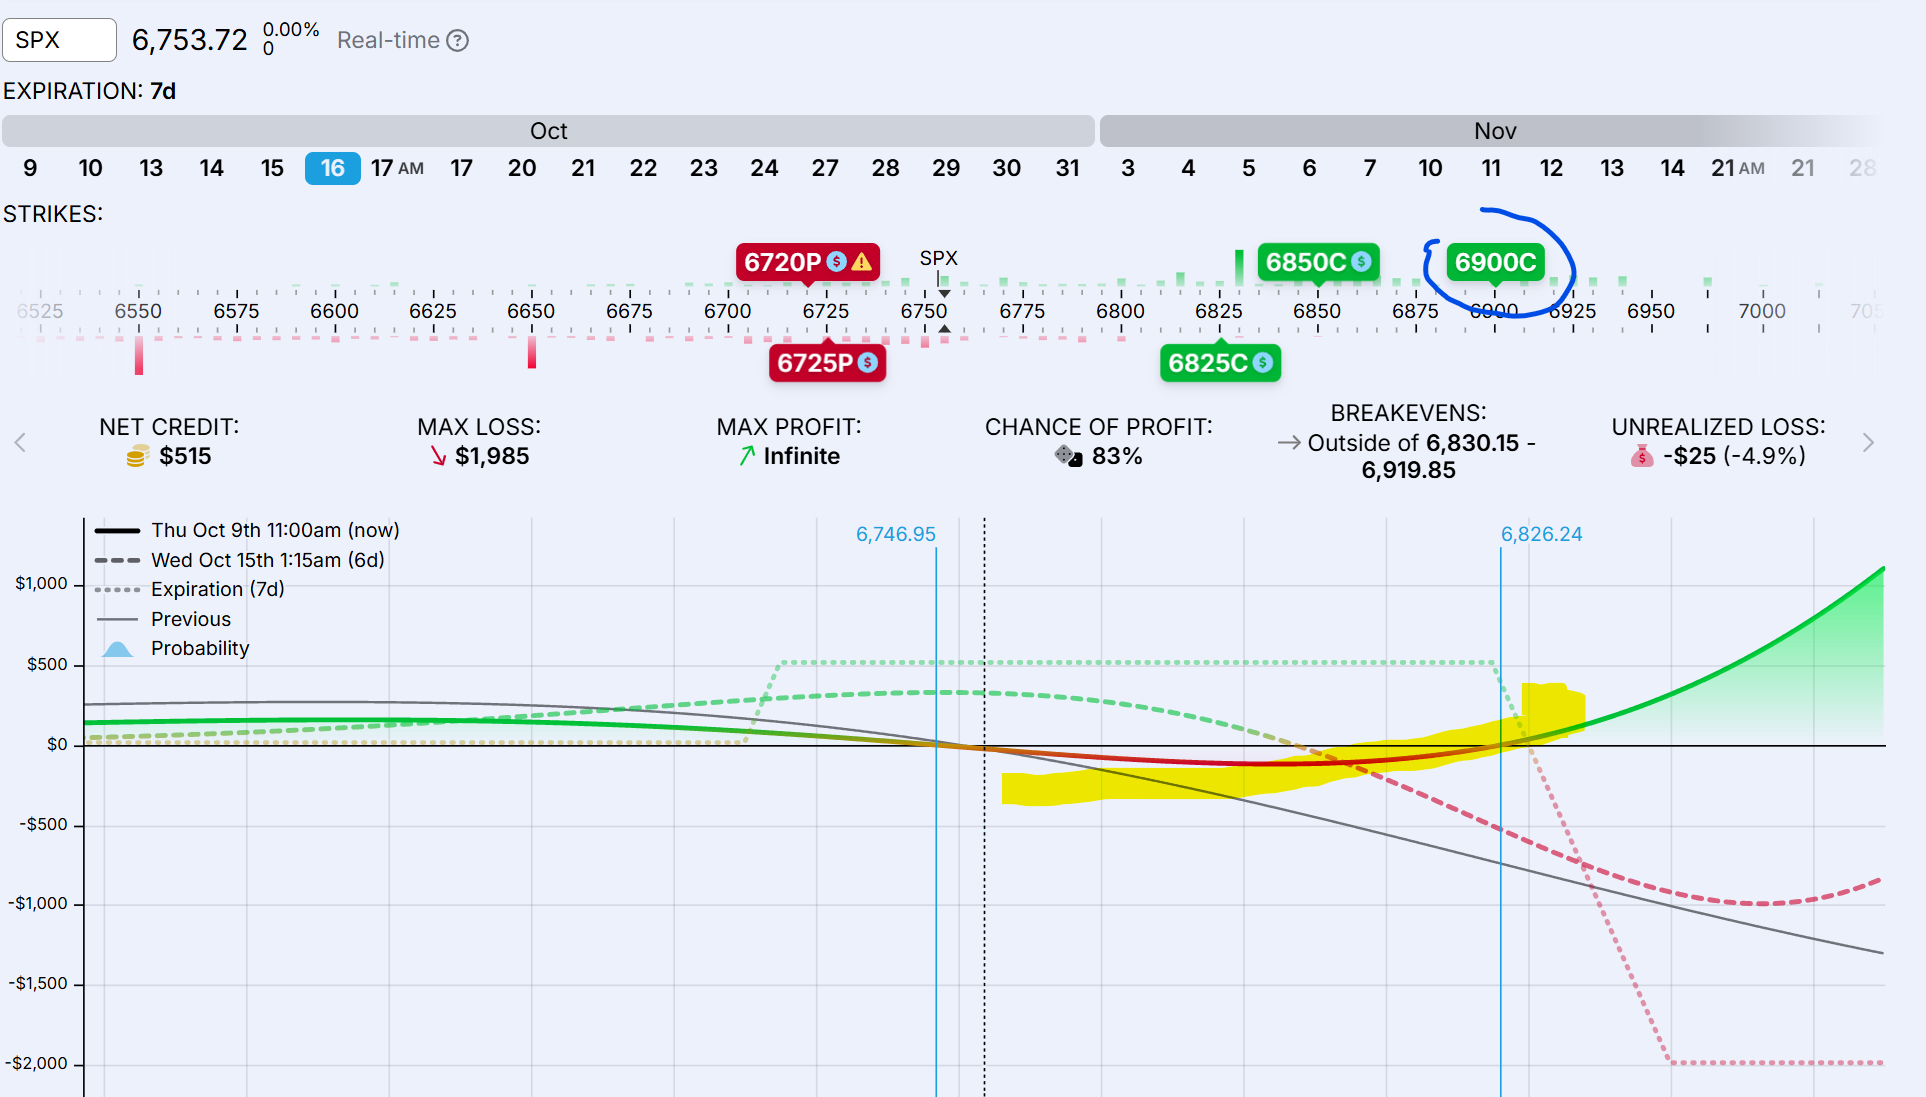Click the dice icon beside Chance of Profit
This screenshot has width=1926, height=1097.
pos(1068,456)
